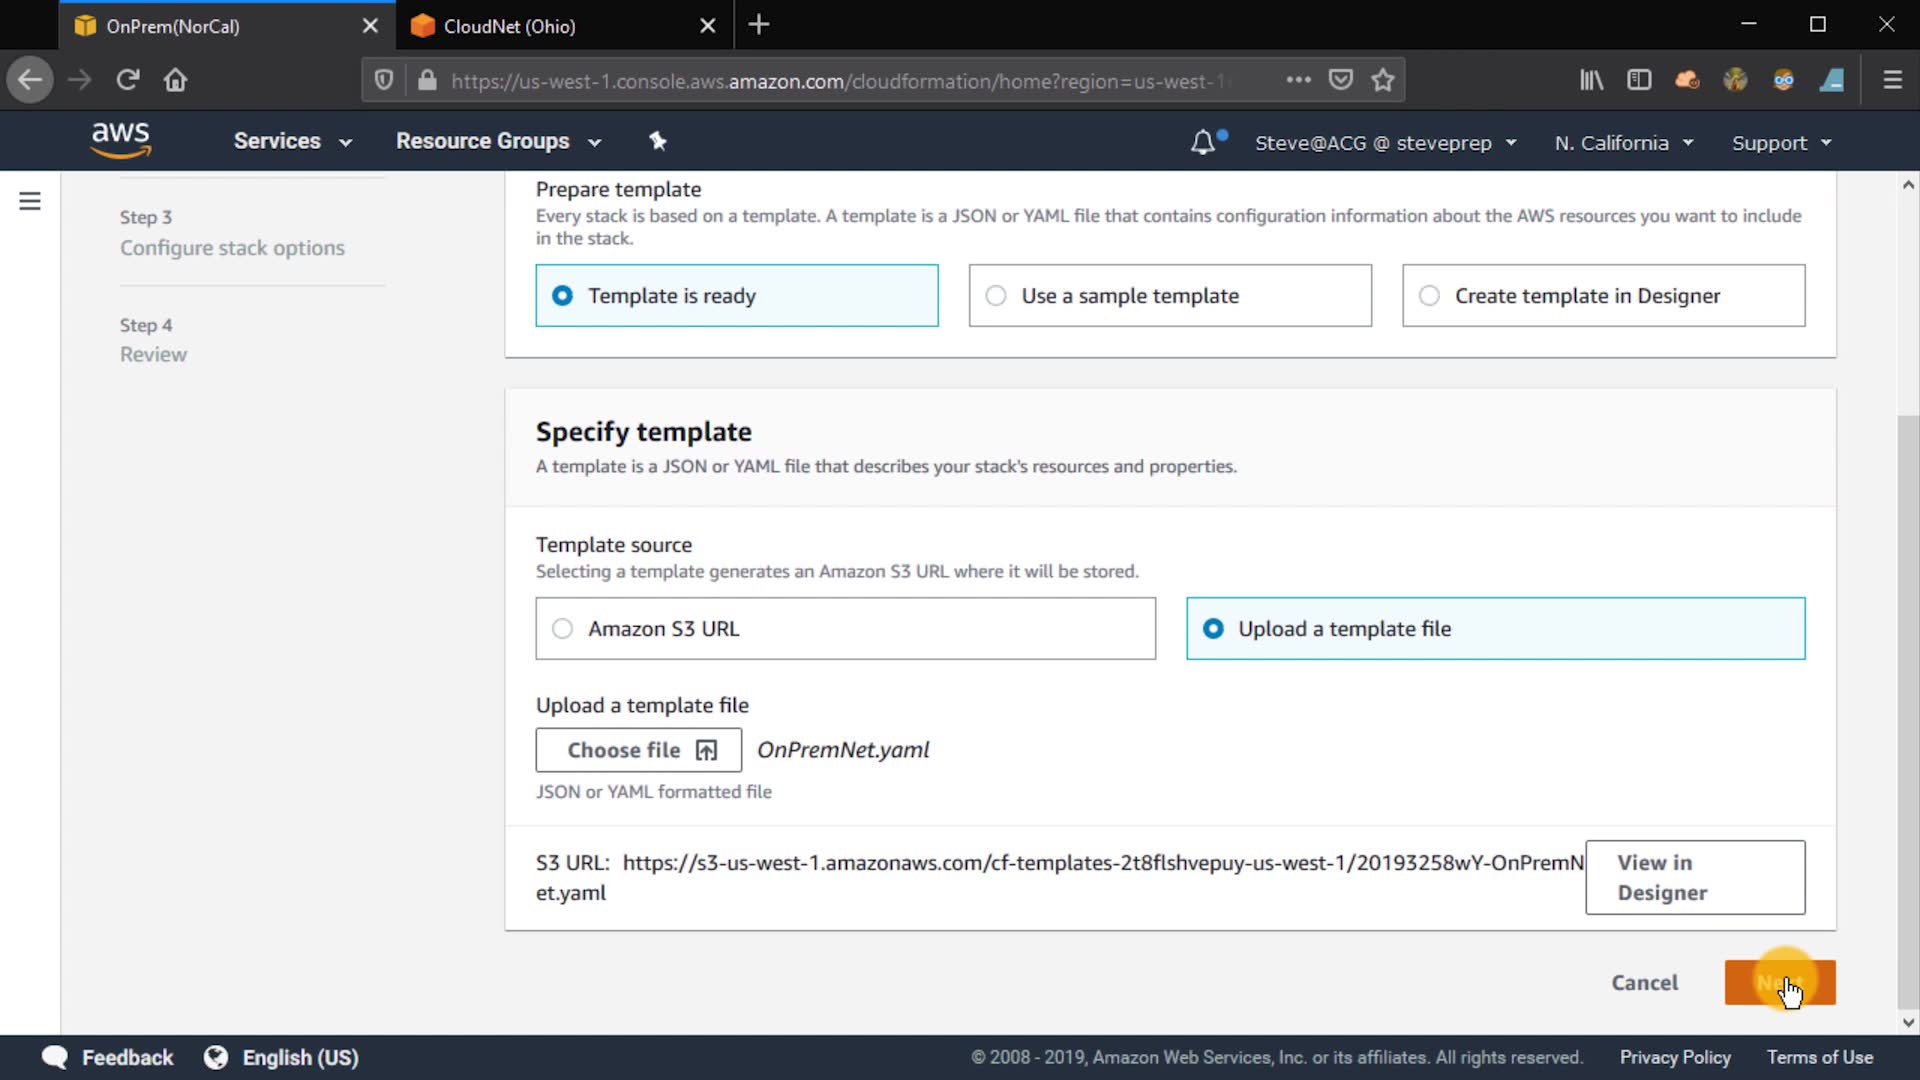The height and width of the screenshot is (1080, 1920).
Task: Switch to CloudNet (Ohio) tab
Action: click(509, 26)
